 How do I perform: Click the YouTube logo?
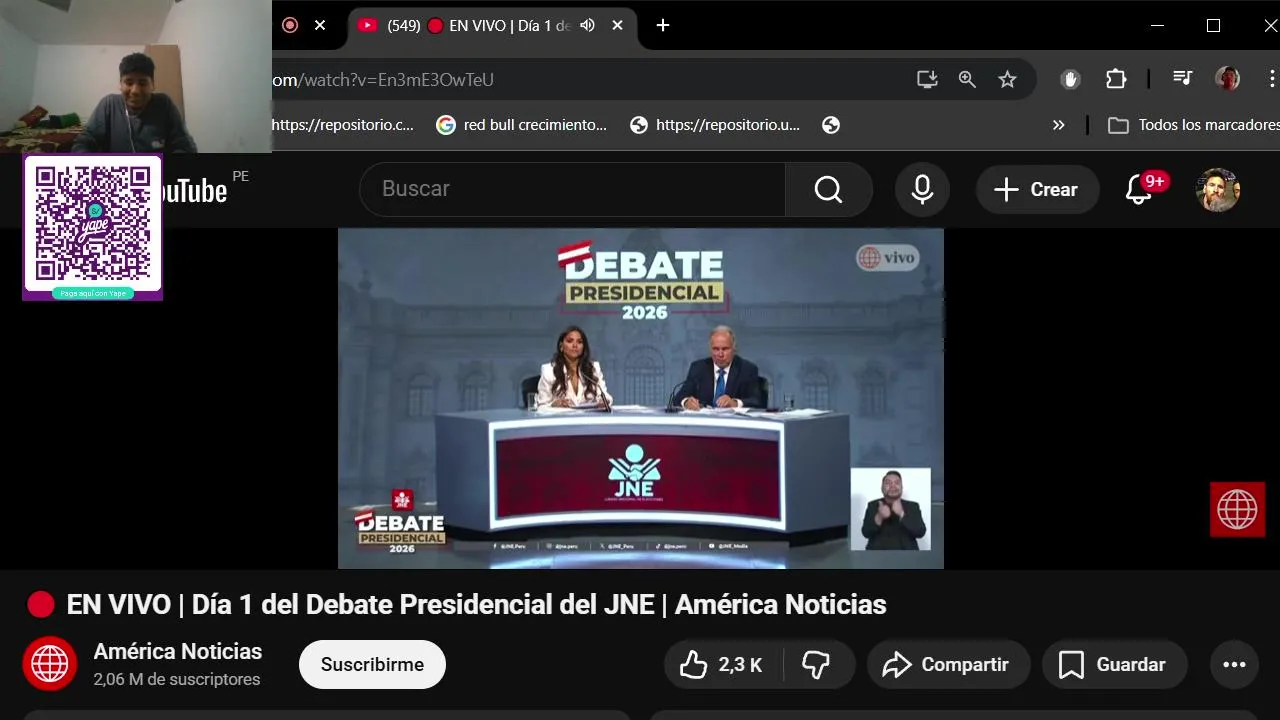(195, 190)
